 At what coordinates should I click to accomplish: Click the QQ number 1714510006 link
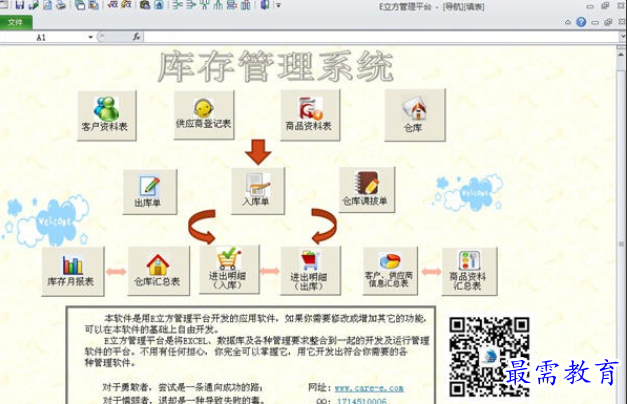[362, 401]
